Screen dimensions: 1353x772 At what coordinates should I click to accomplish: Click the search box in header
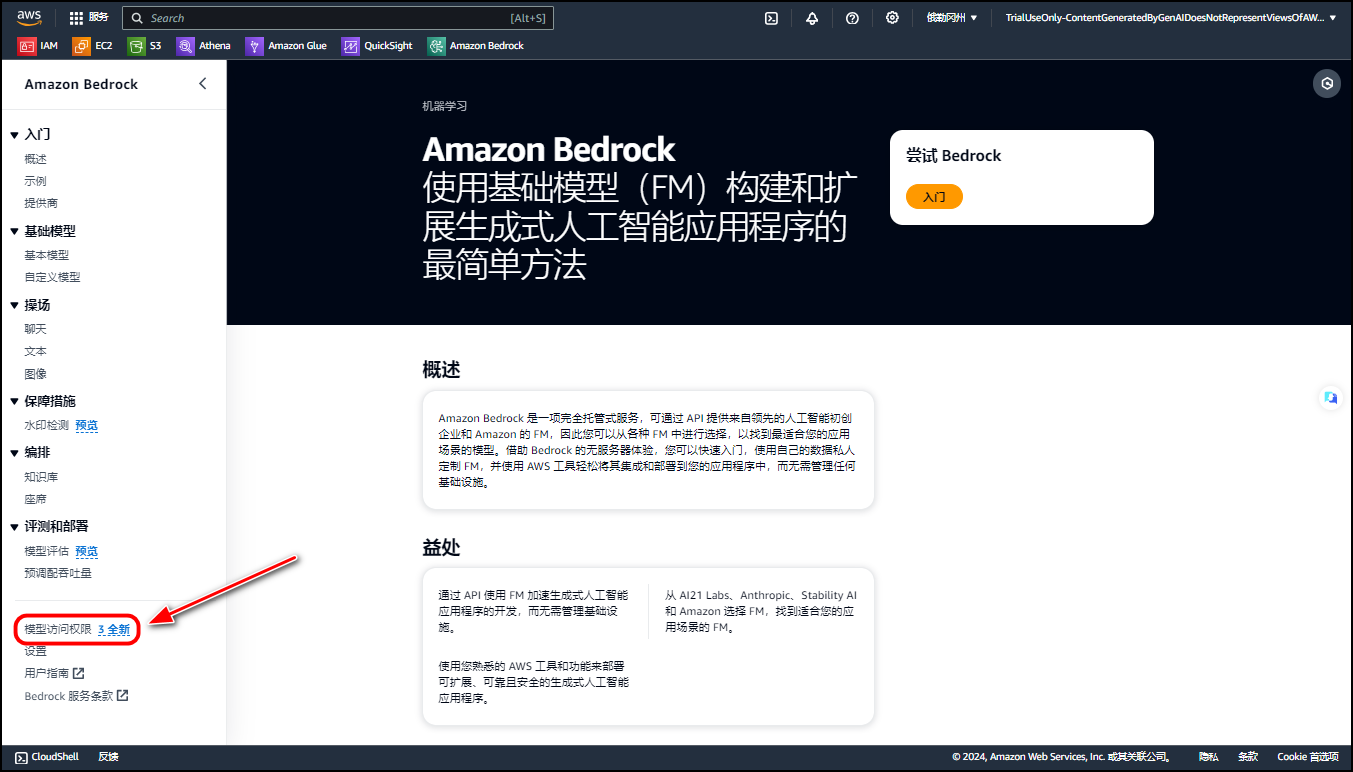tap(338, 18)
